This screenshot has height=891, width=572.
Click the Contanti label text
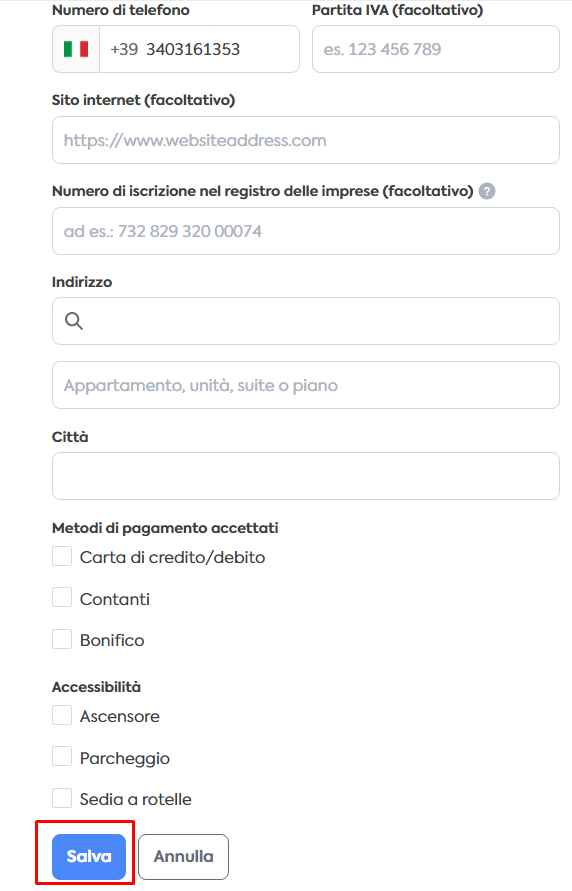[x=115, y=599]
